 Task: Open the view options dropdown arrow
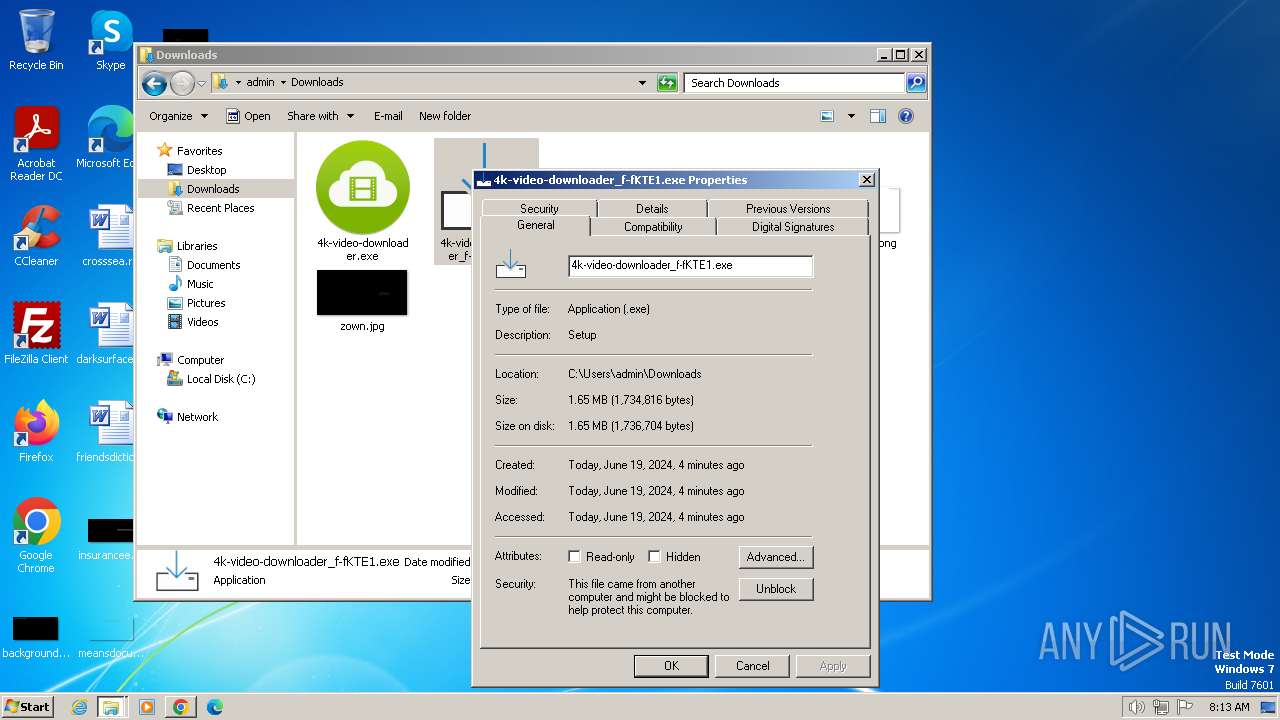(851, 116)
